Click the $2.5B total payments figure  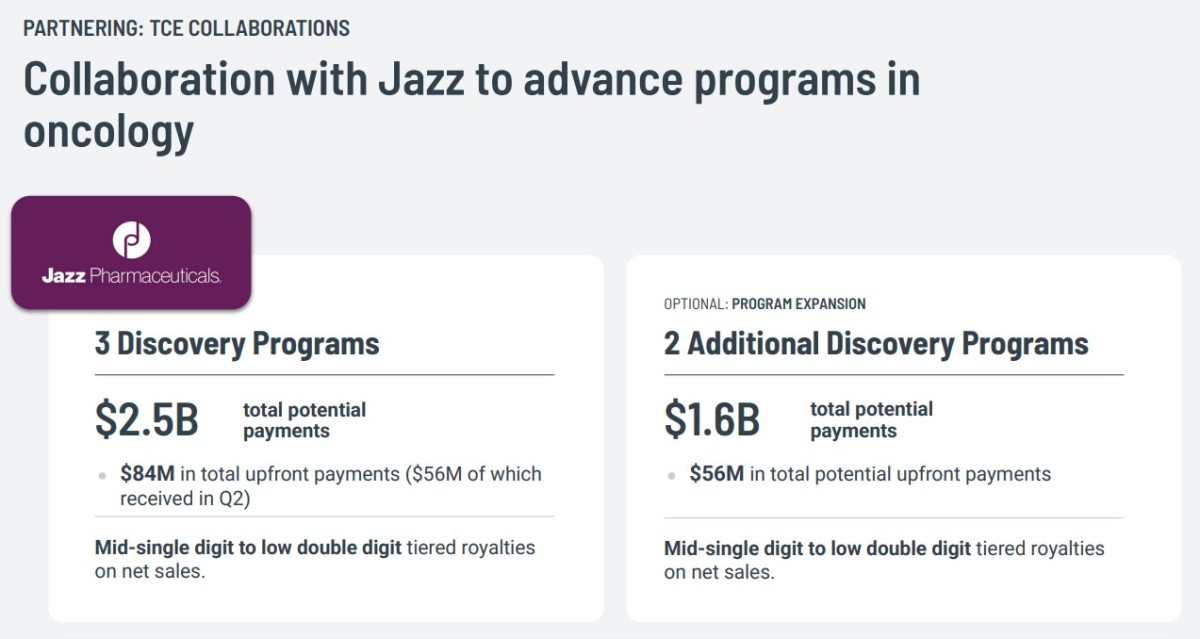147,420
